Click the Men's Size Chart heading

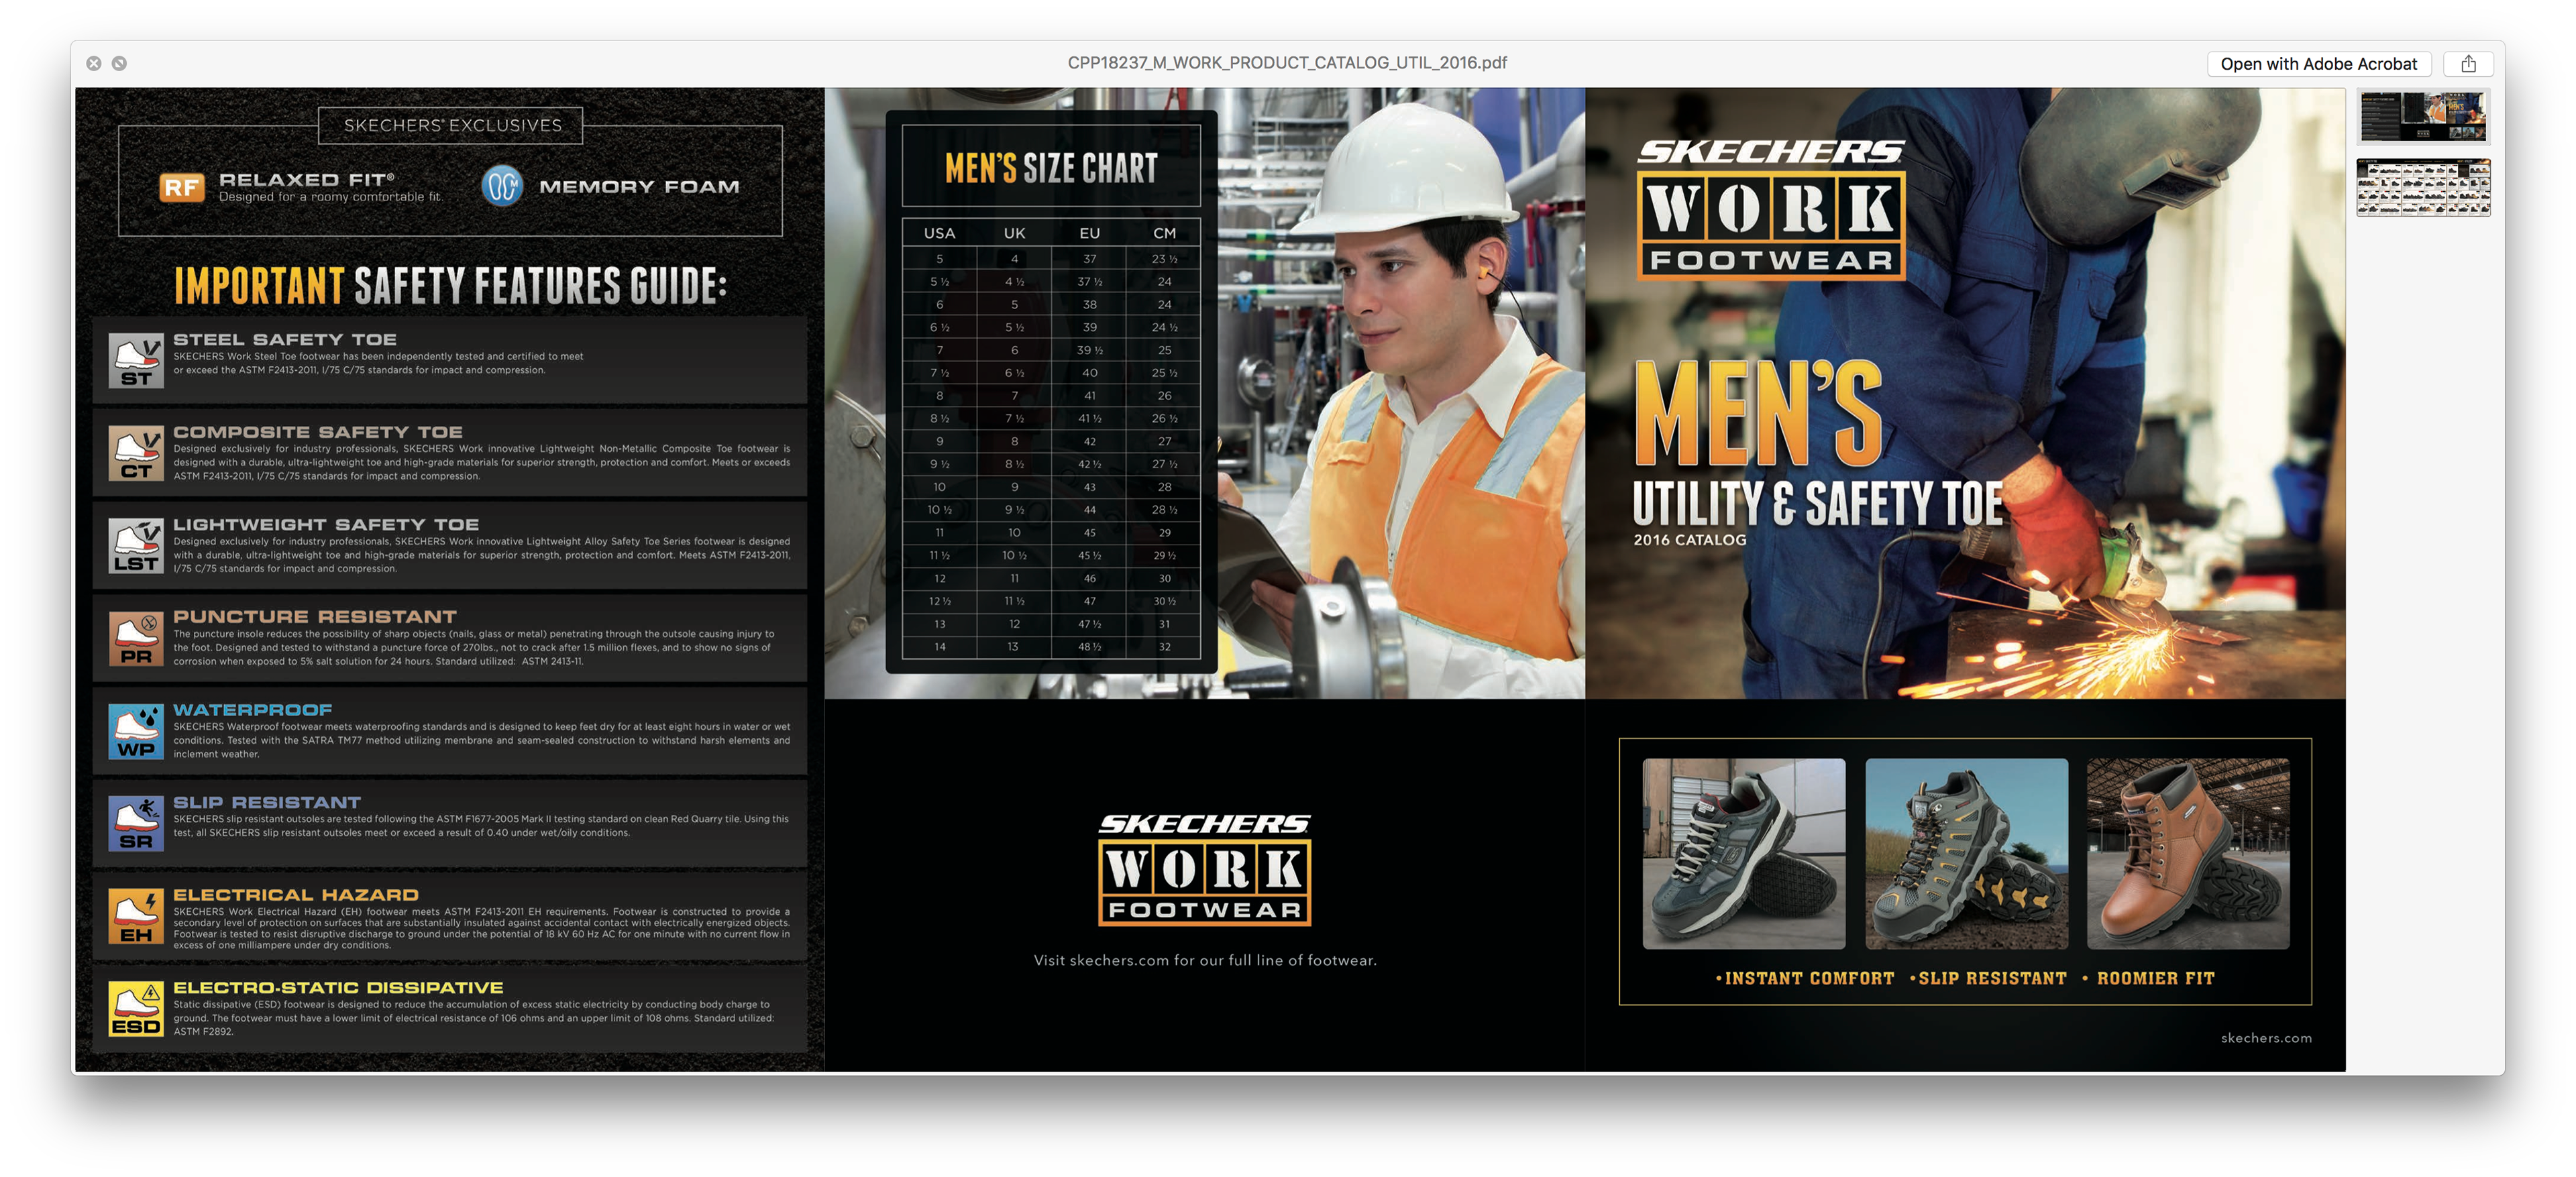tap(1051, 168)
